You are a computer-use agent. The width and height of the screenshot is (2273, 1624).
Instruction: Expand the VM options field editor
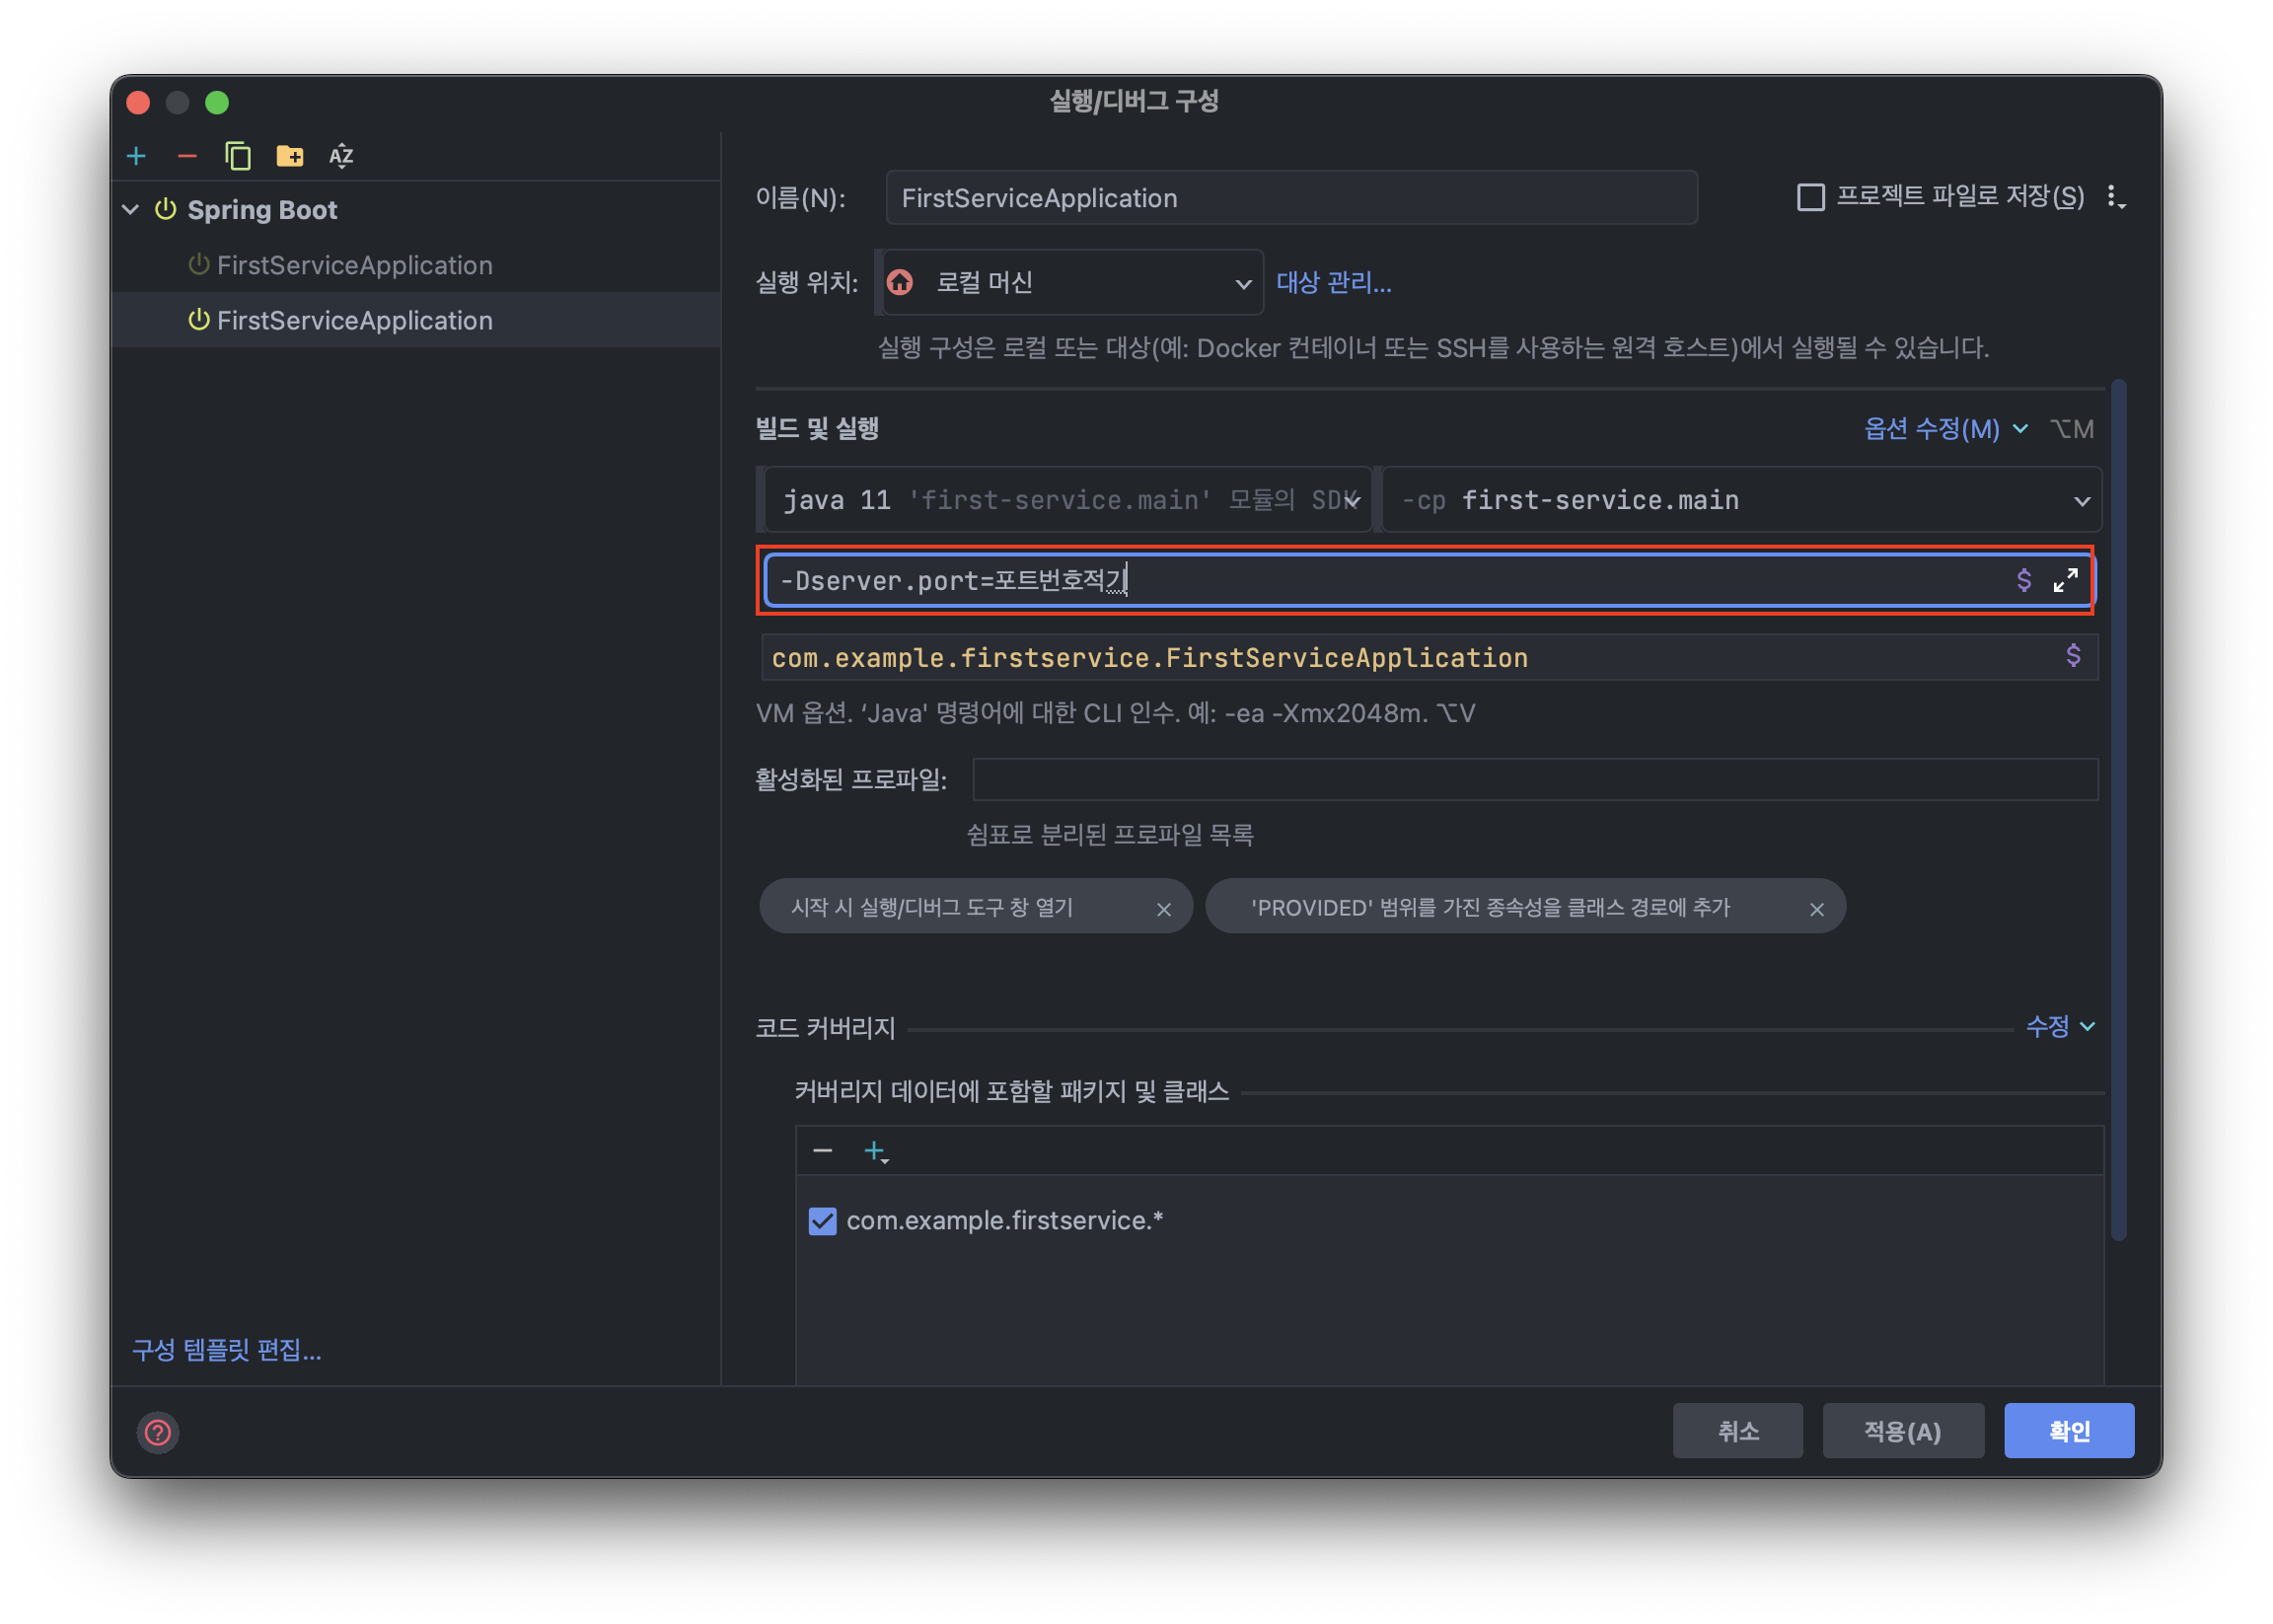coord(2066,580)
